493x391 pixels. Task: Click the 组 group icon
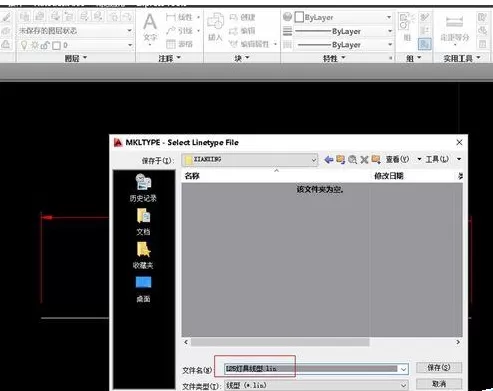tap(406, 27)
